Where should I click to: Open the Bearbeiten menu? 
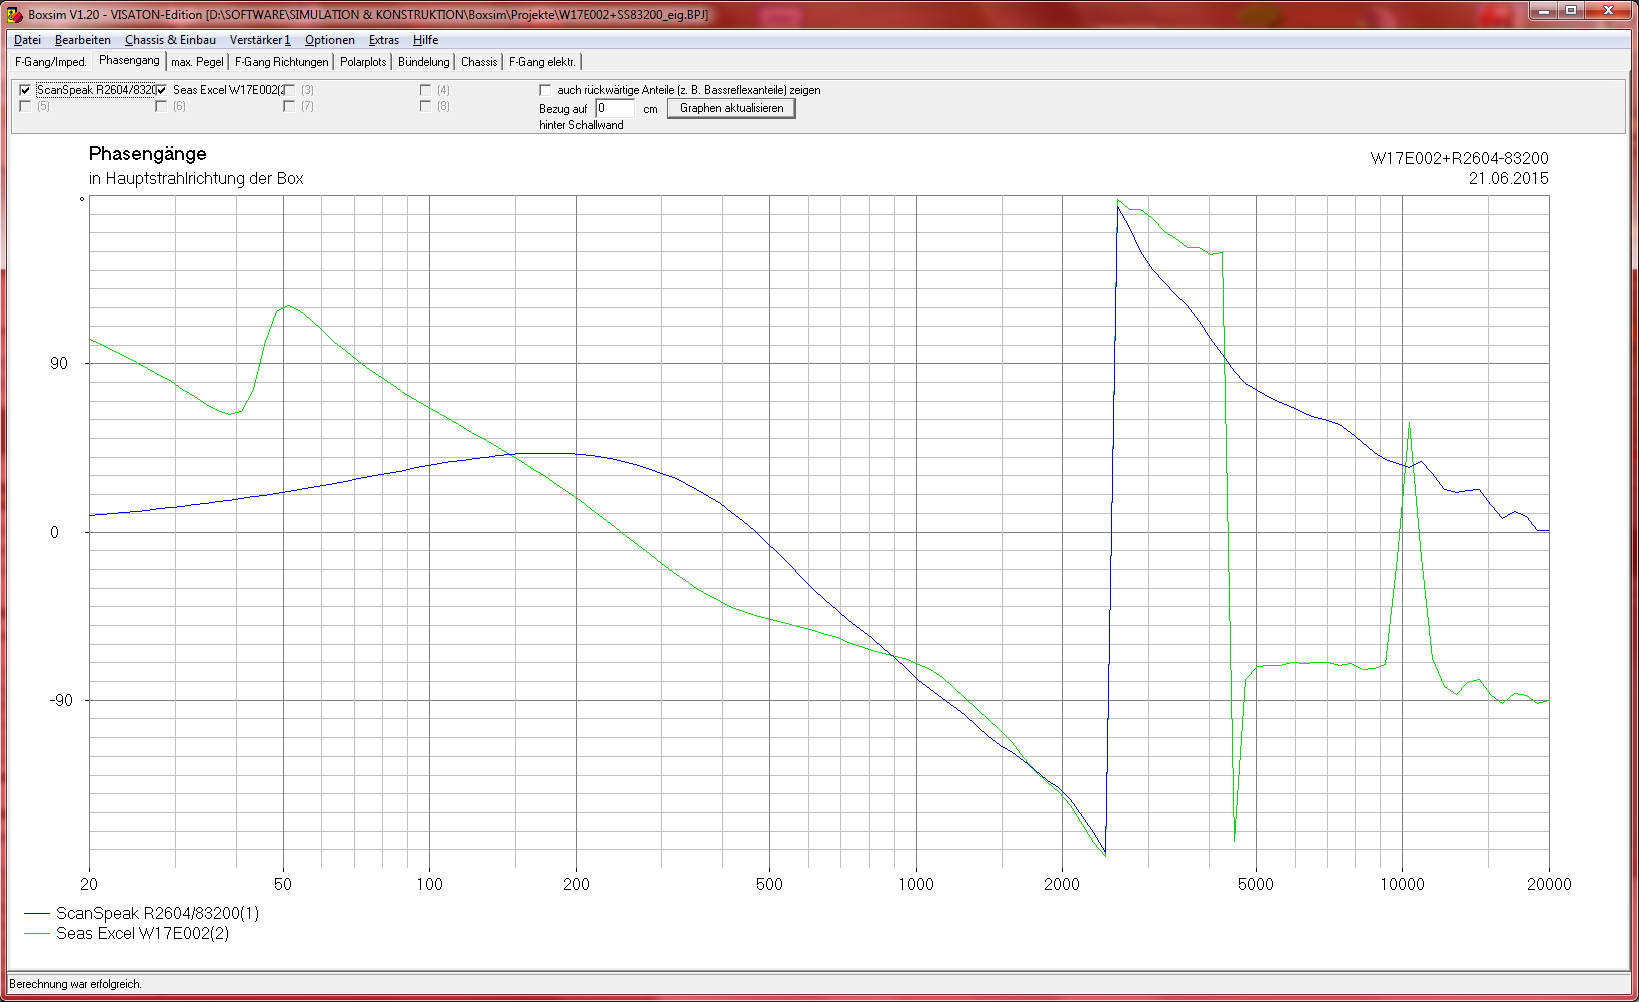pyautogui.click(x=82, y=40)
